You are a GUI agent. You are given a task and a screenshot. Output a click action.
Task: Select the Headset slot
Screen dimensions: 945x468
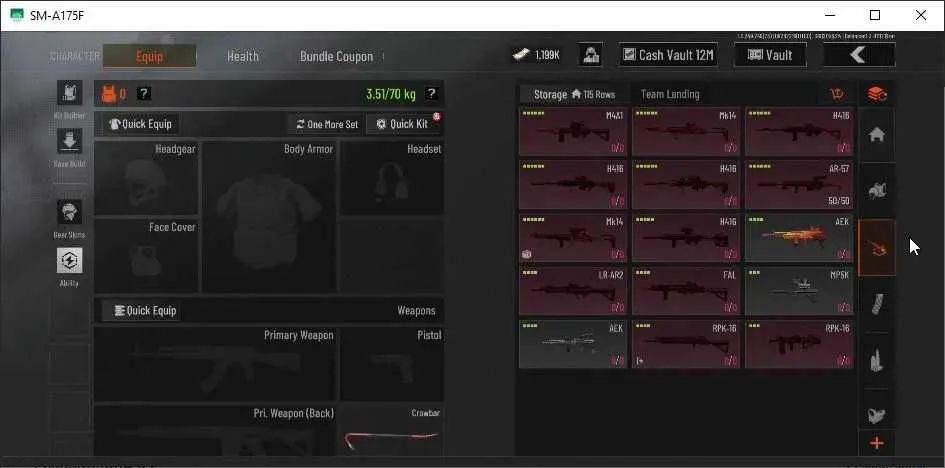click(392, 178)
